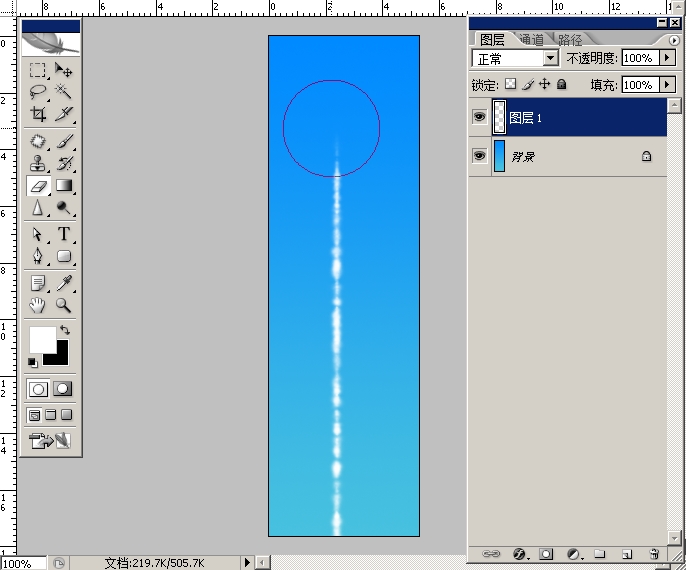Select the Dodge tool
The height and width of the screenshot is (570, 686).
[x=64, y=207]
